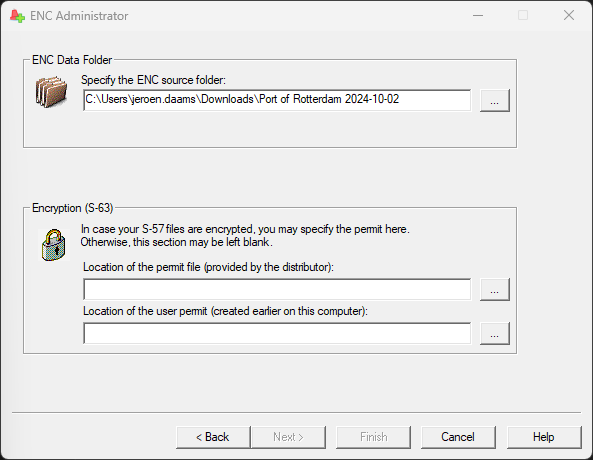Viewport: 593px width, 460px height.
Task: Click the ENC Administrator app icon in title bar
Action: (x=17, y=16)
